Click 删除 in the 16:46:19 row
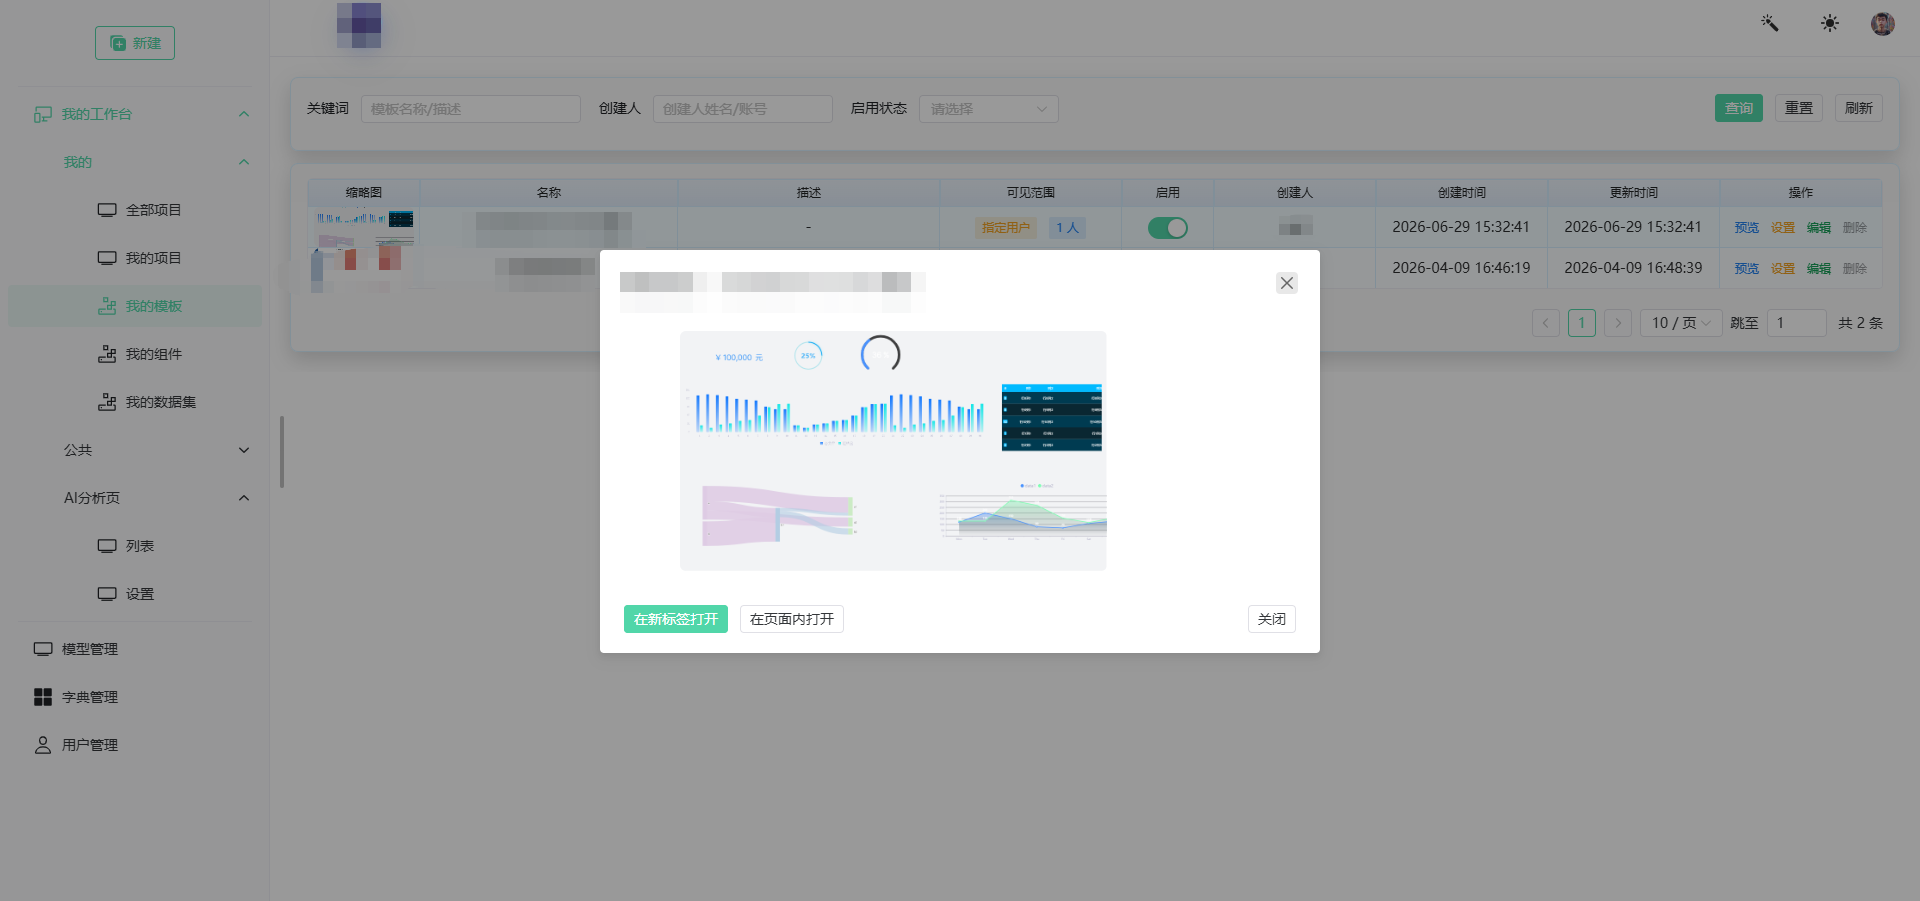The height and width of the screenshot is (901, 1920). tap(1855, 269)
